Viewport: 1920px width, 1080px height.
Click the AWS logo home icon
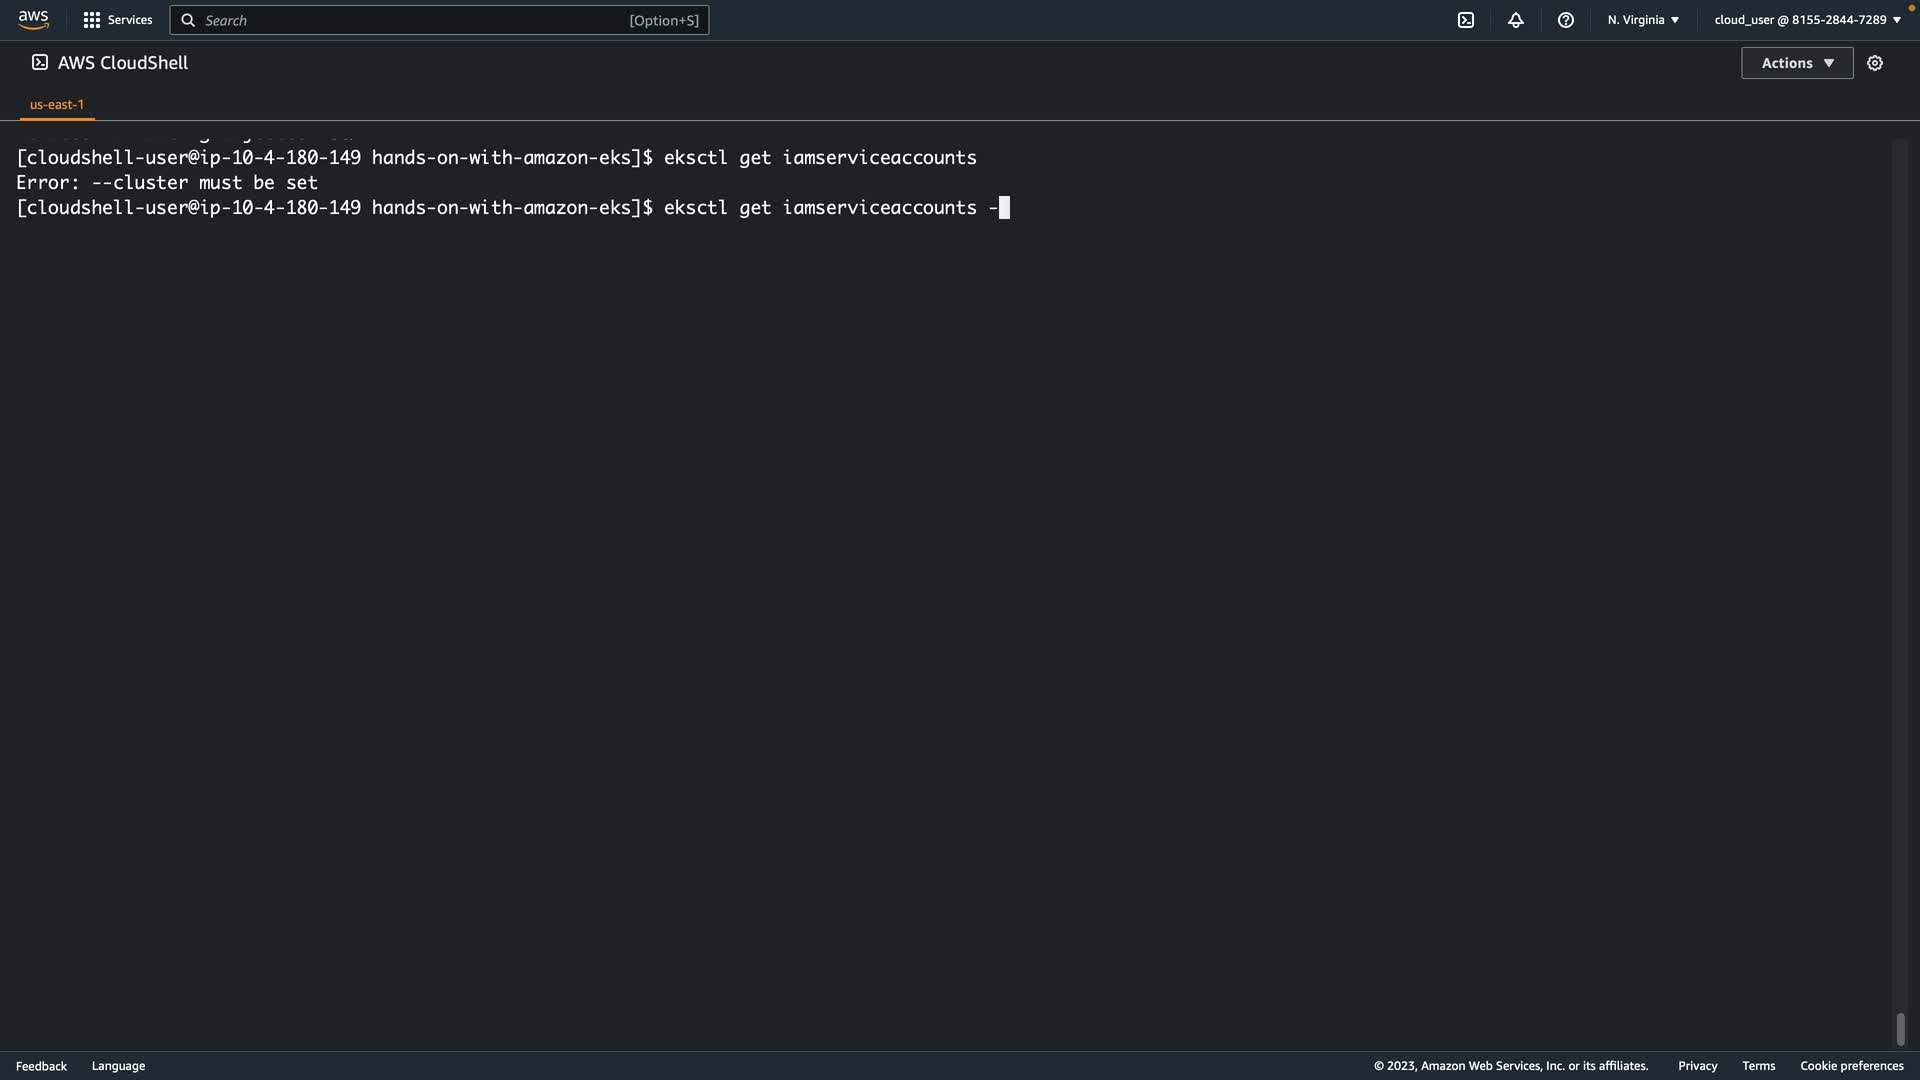coord(33,20)
